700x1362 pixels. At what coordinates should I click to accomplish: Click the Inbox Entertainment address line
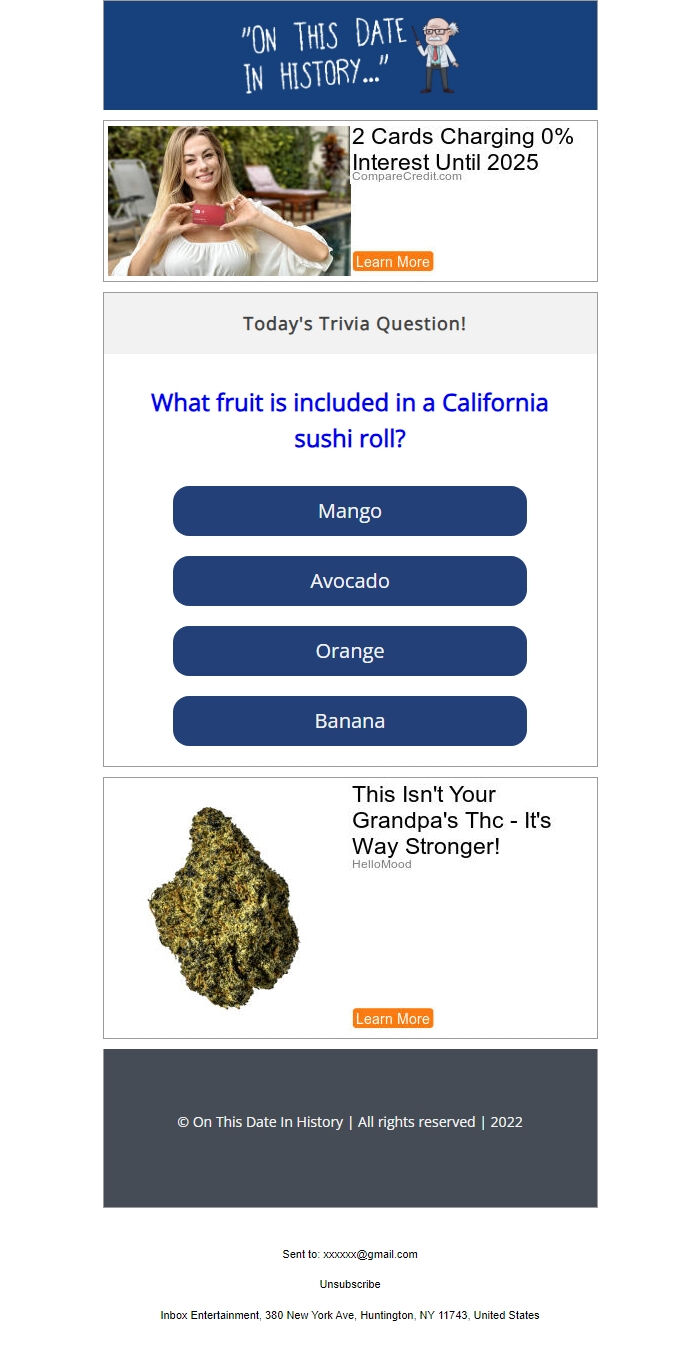click(x=349, y=1315)
